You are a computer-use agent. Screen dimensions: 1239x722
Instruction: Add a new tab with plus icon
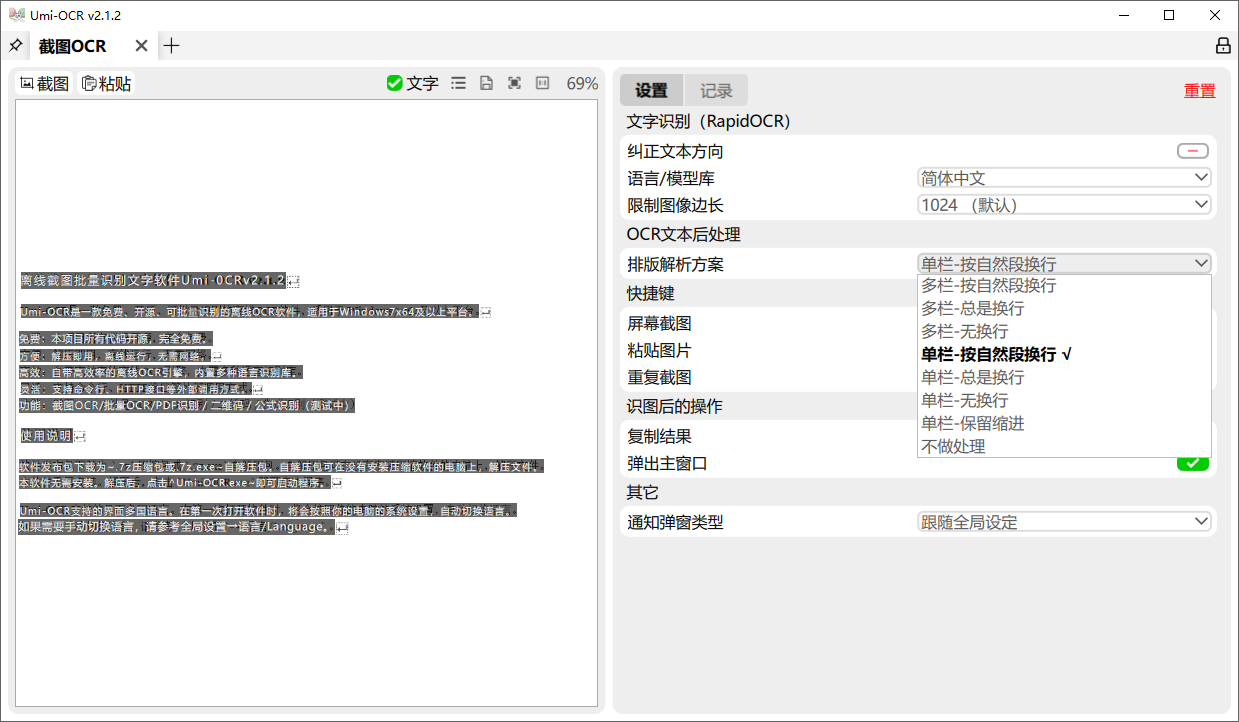tap(172, 46)
